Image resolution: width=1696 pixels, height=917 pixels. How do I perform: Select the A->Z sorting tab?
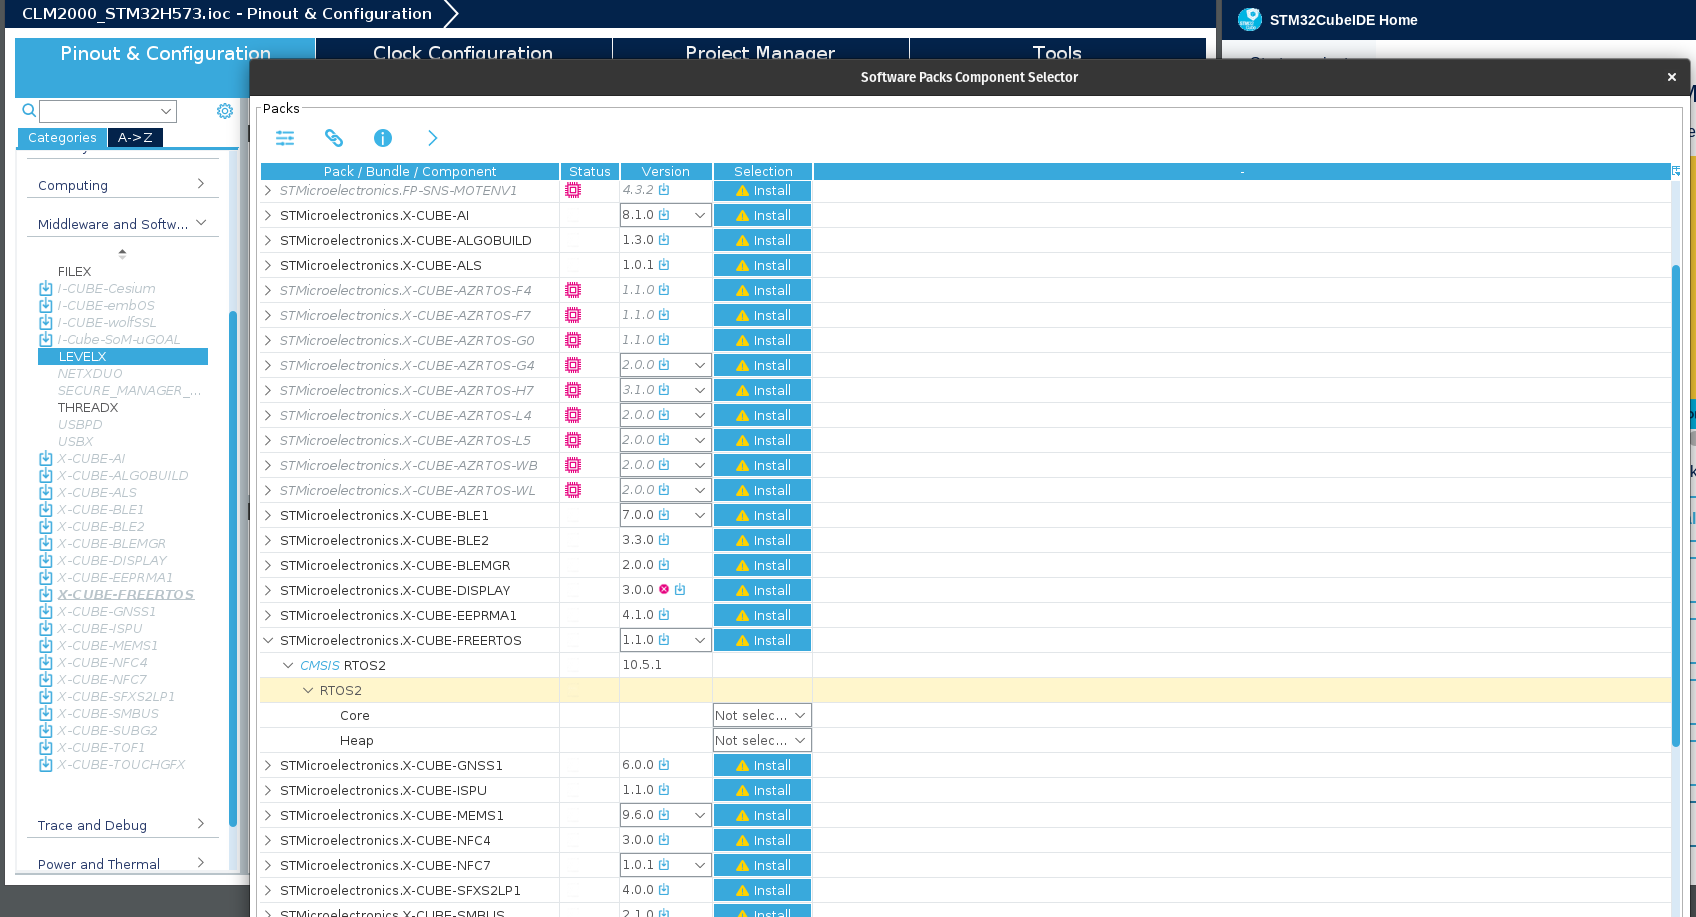tap(135, 138)
